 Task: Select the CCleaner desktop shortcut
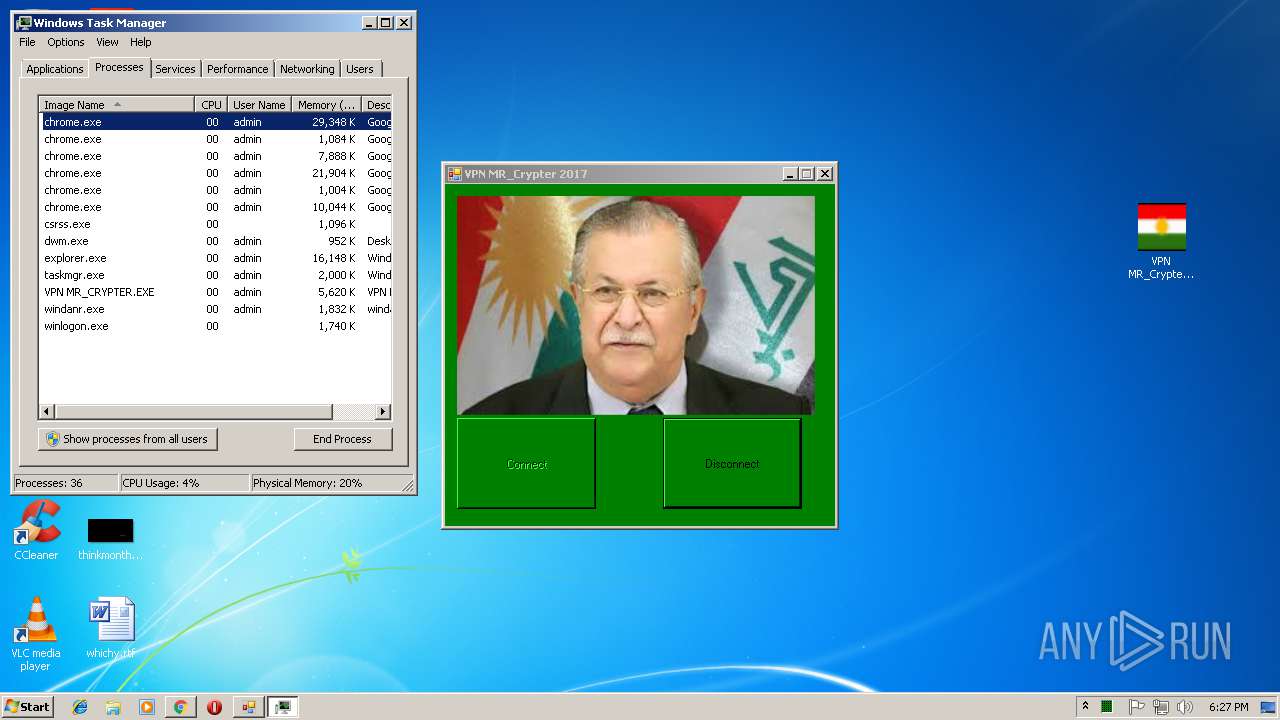tap(36, 530)
